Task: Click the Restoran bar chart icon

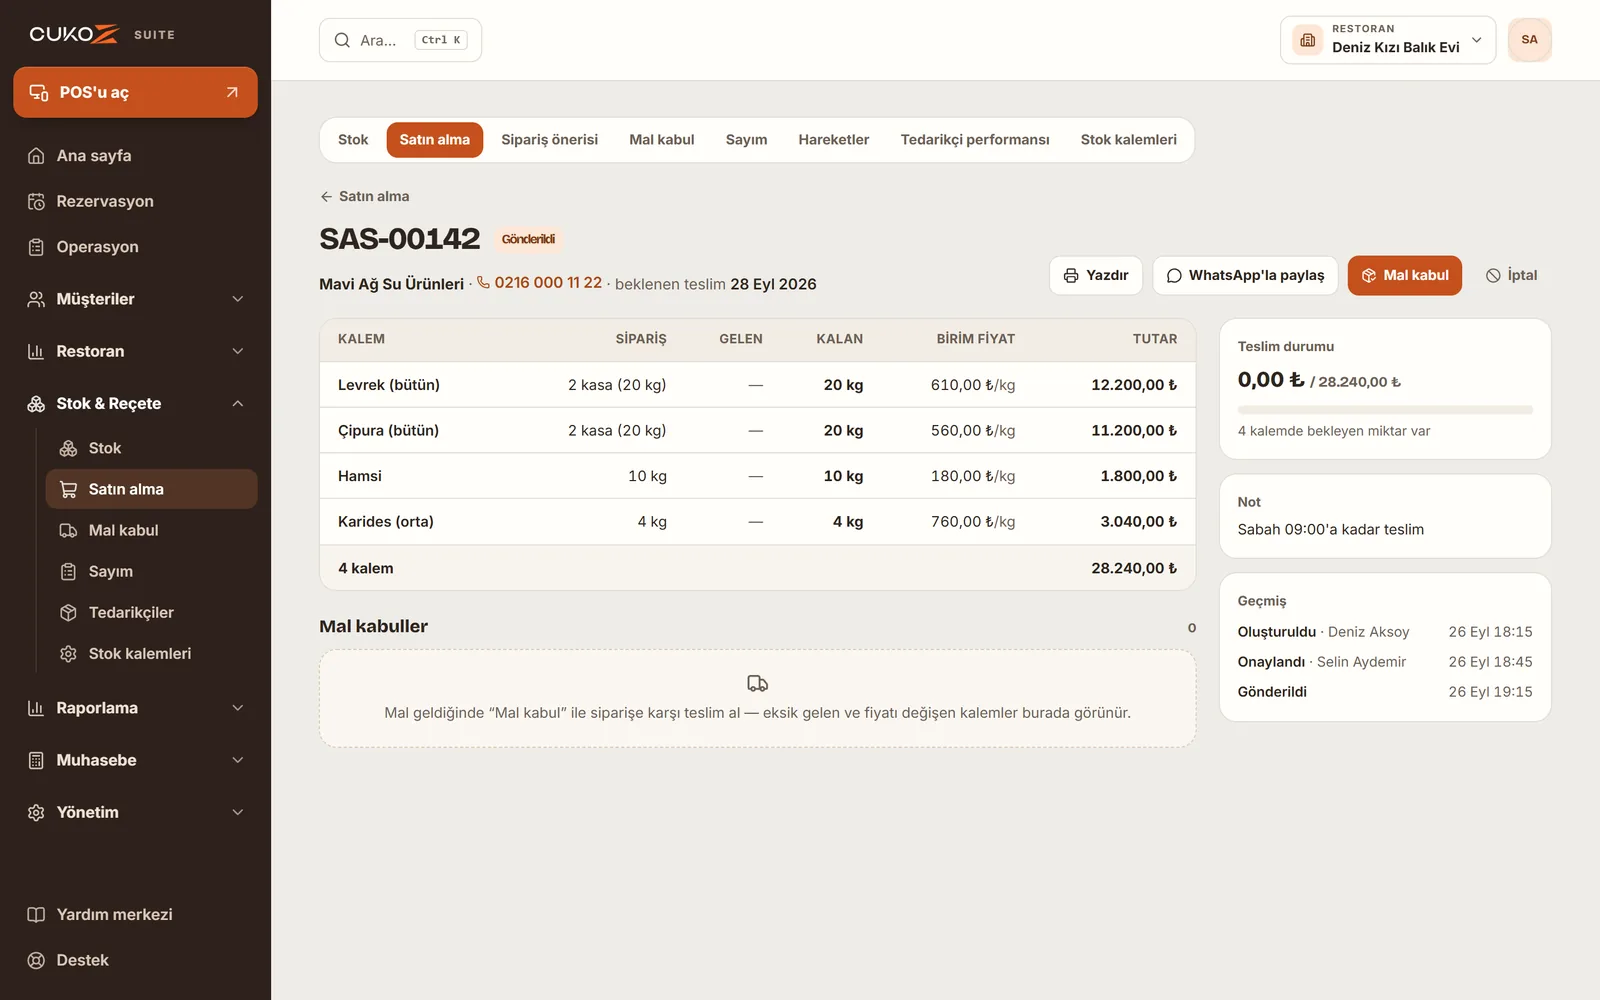Action: (x=36, y=351)
